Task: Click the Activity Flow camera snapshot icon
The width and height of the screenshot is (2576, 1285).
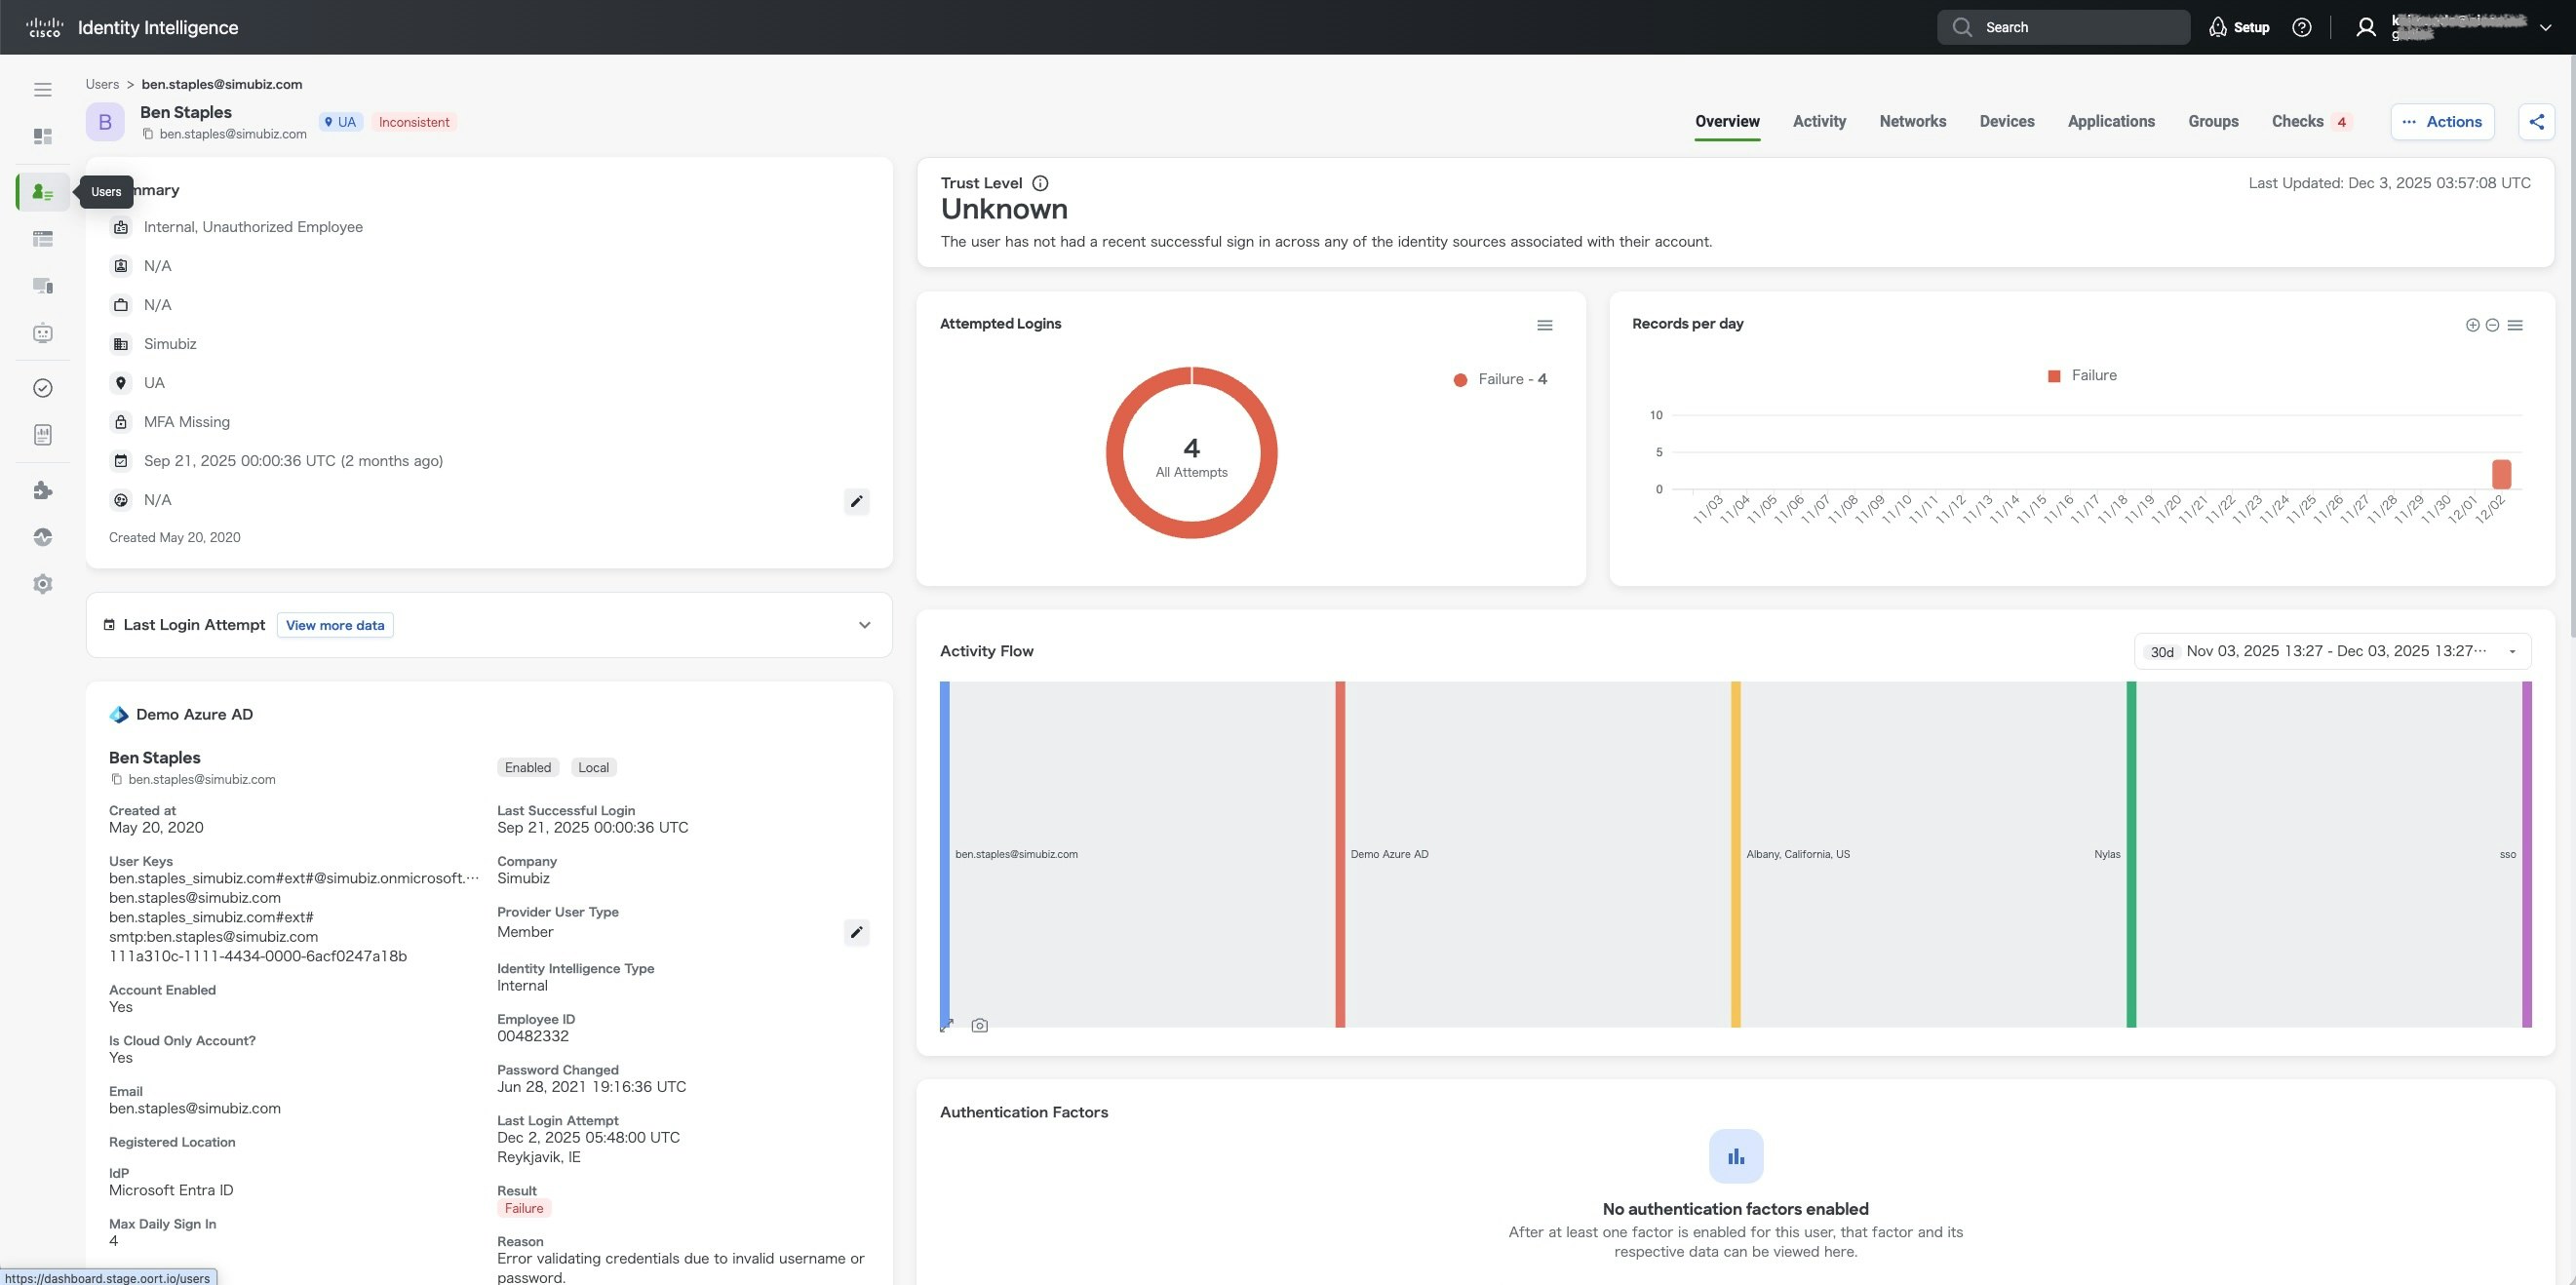Action: 979,1025
